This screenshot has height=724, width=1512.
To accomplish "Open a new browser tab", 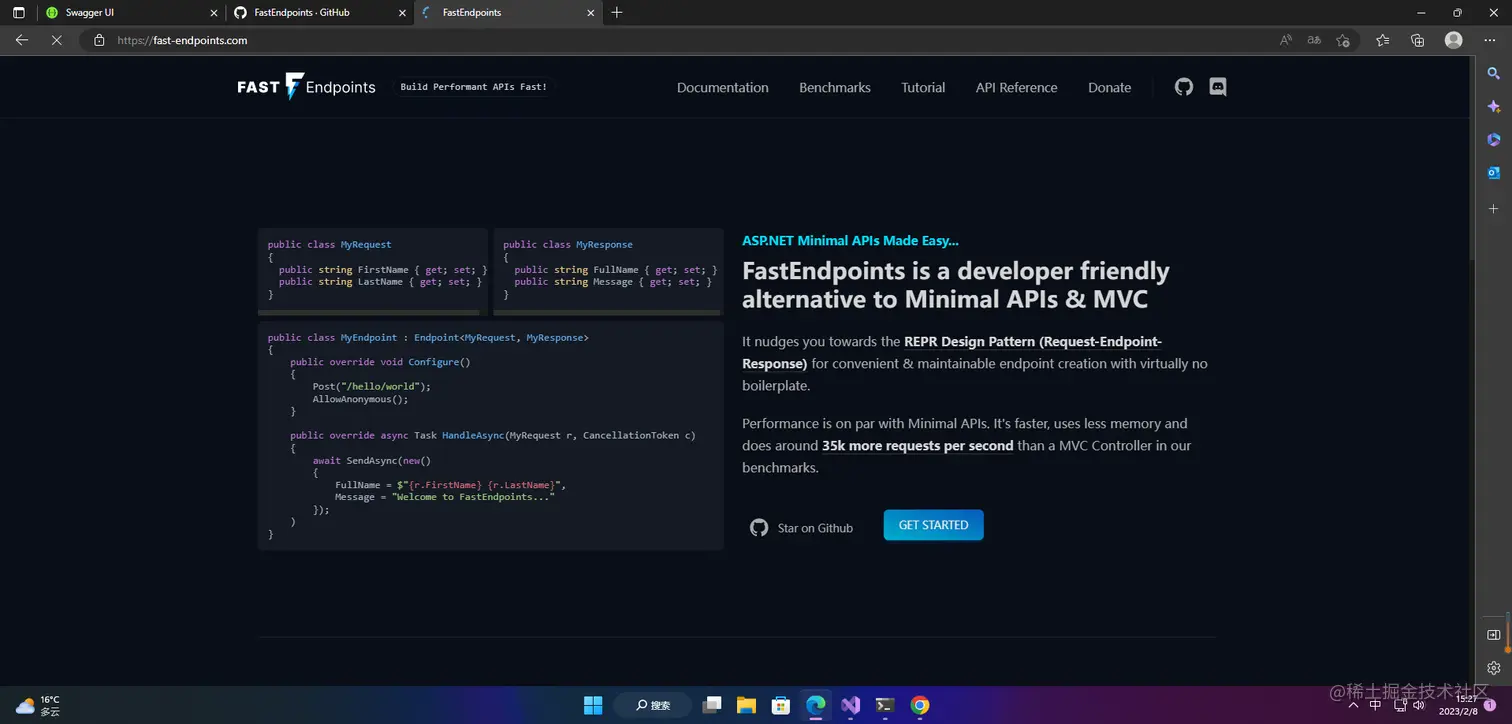I will pyautogui.click(x=617, y=13).
